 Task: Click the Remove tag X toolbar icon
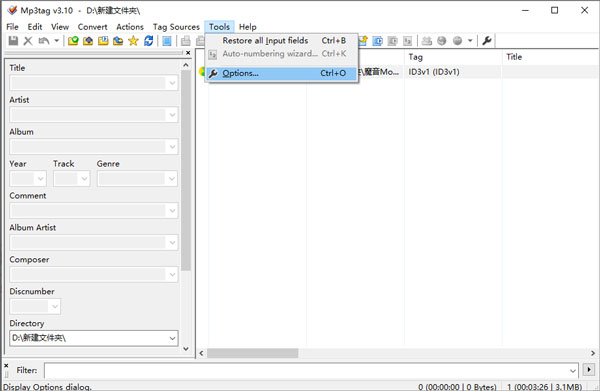28,41
